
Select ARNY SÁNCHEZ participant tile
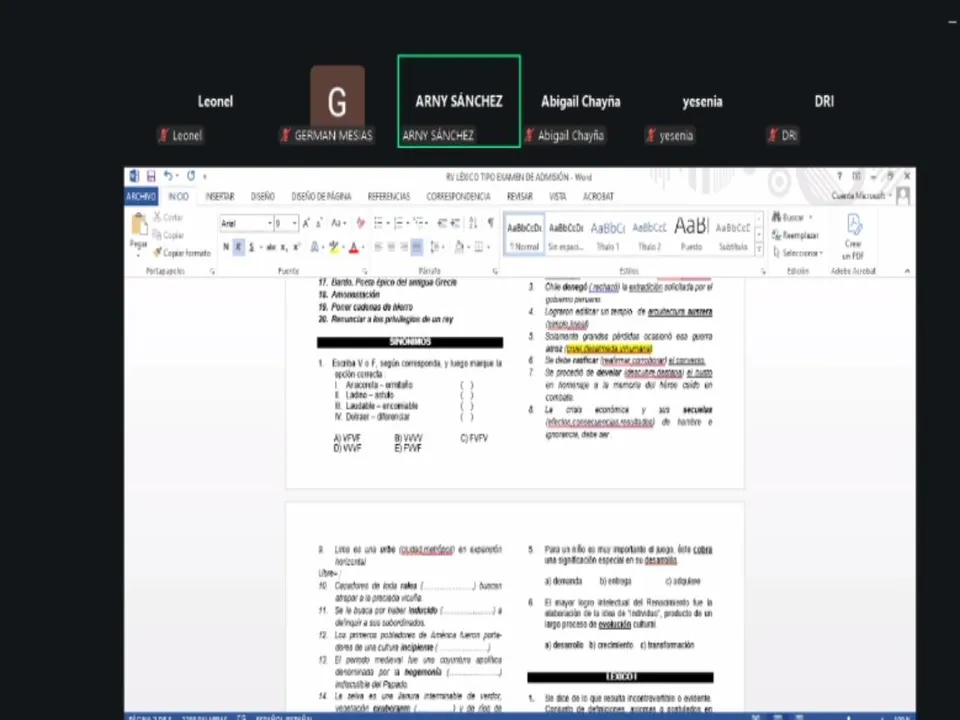click(459, 101)
